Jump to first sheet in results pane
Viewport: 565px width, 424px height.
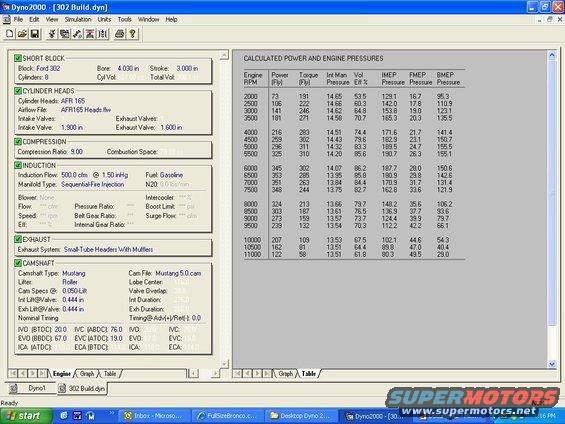238,374
